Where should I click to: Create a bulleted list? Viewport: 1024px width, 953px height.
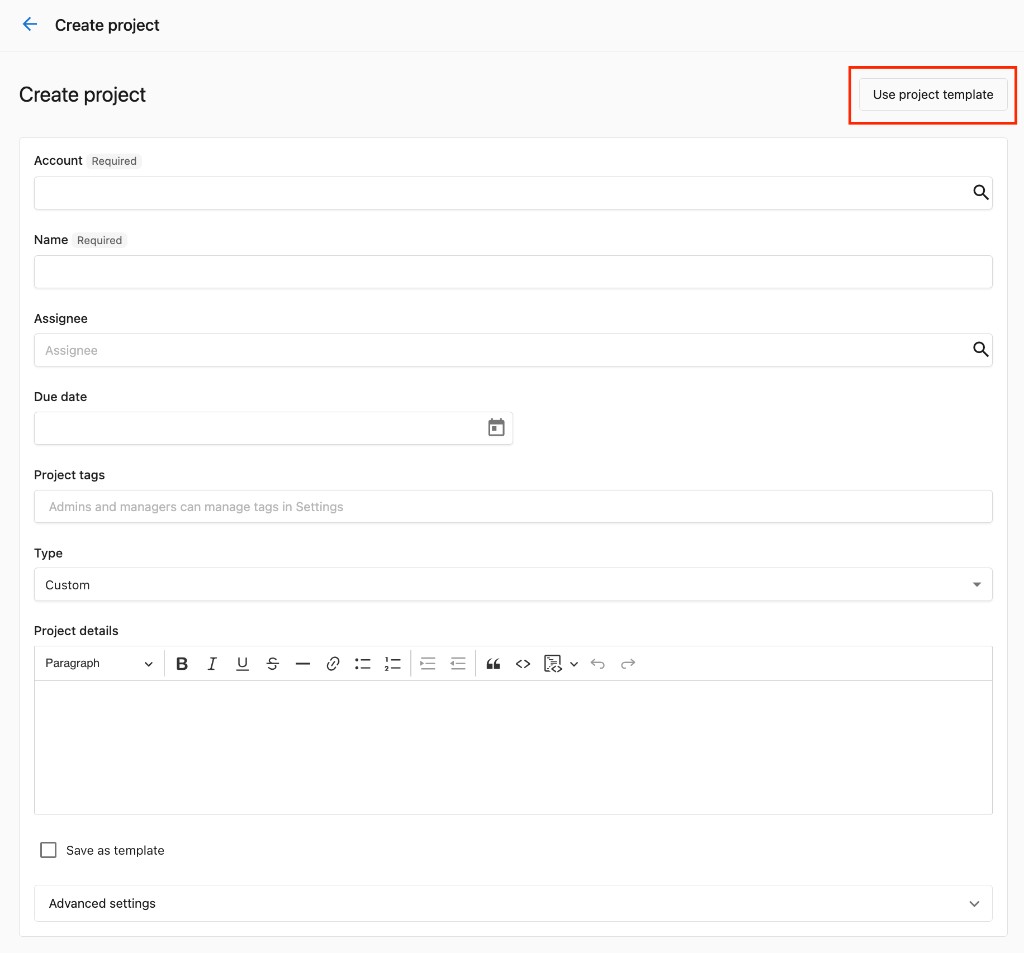(362, 664)
